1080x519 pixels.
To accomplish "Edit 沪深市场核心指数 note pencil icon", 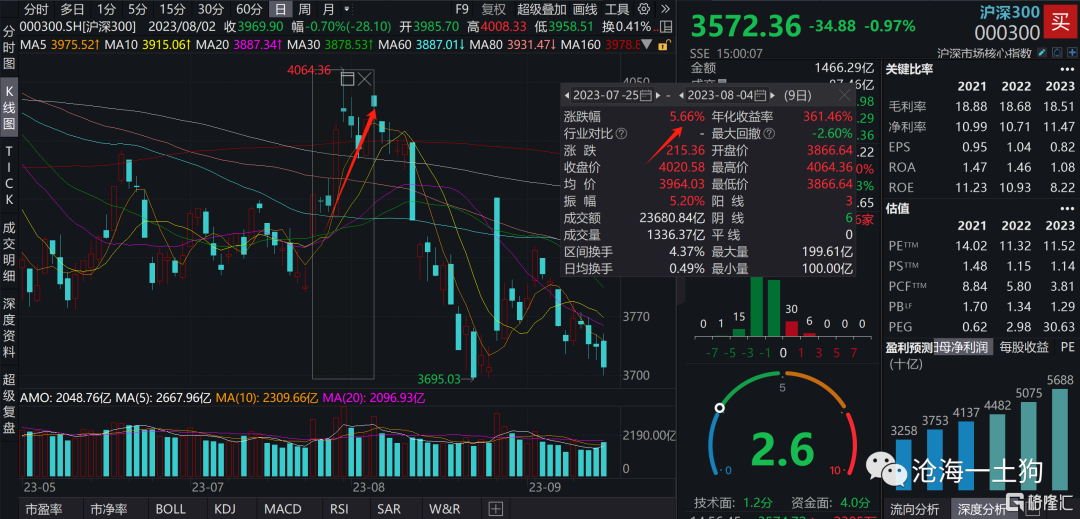I will tap(1044, 52).
